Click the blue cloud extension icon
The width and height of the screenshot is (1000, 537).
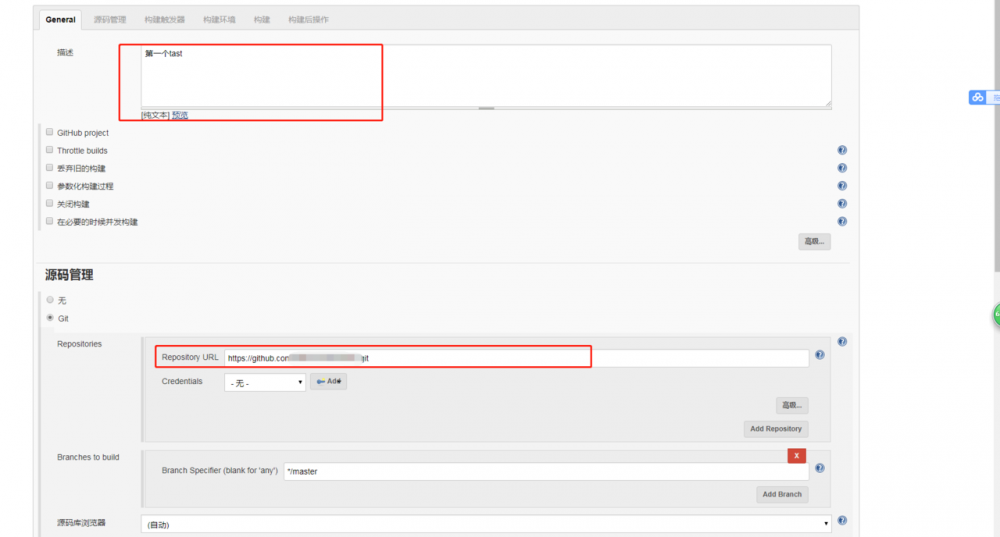977,98
